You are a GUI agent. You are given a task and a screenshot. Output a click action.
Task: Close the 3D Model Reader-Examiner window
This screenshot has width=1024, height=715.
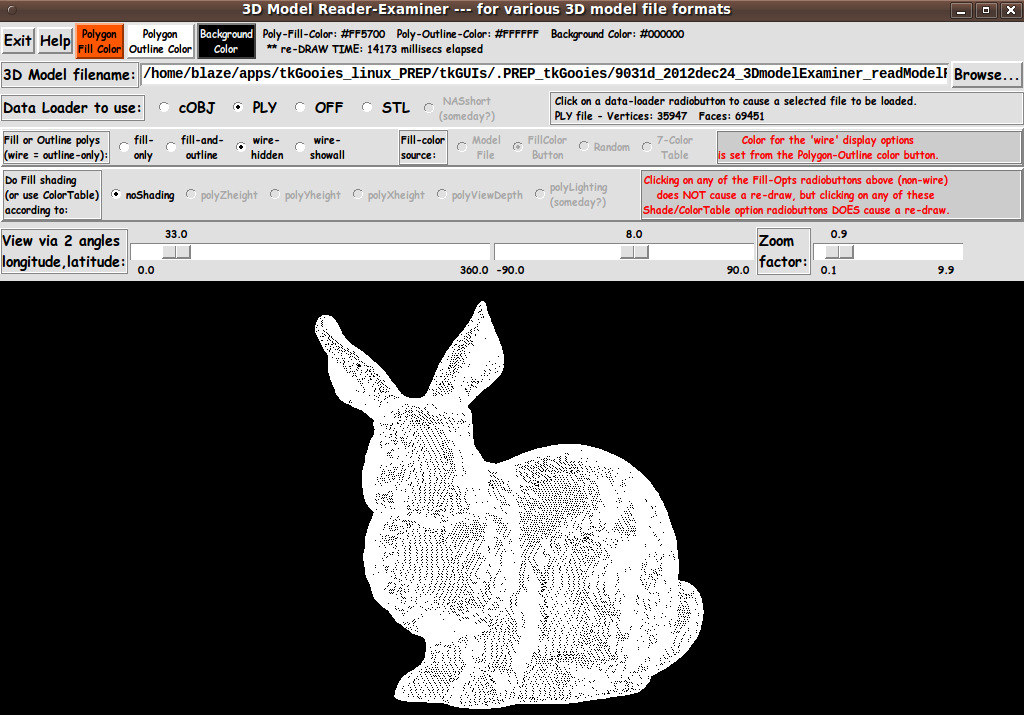click(1010, 10)
